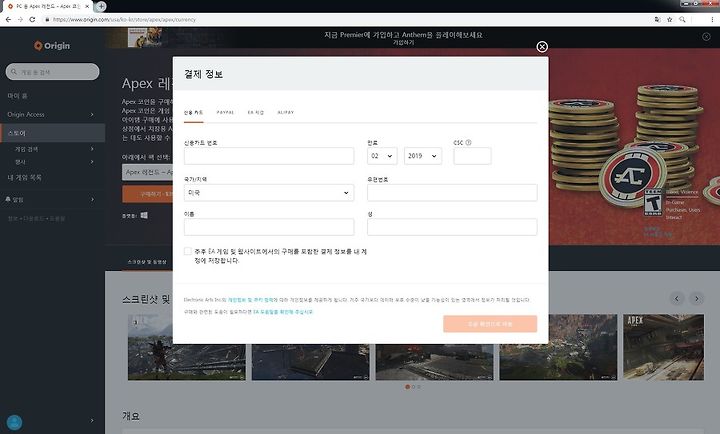Viewport: 720px width, 434px height.
Task: Click the CSC input field
Action: tap(472, 156)
